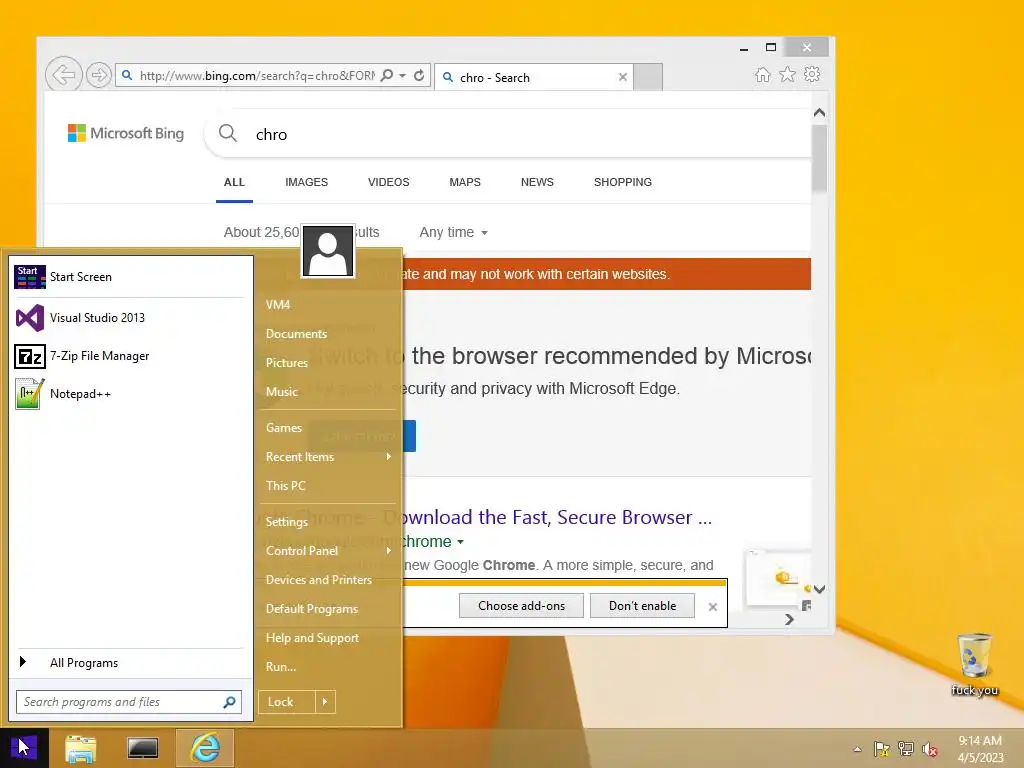Open Devices and Printers
The width and height of the screenshot is (1024, 768).
[319, 580]
